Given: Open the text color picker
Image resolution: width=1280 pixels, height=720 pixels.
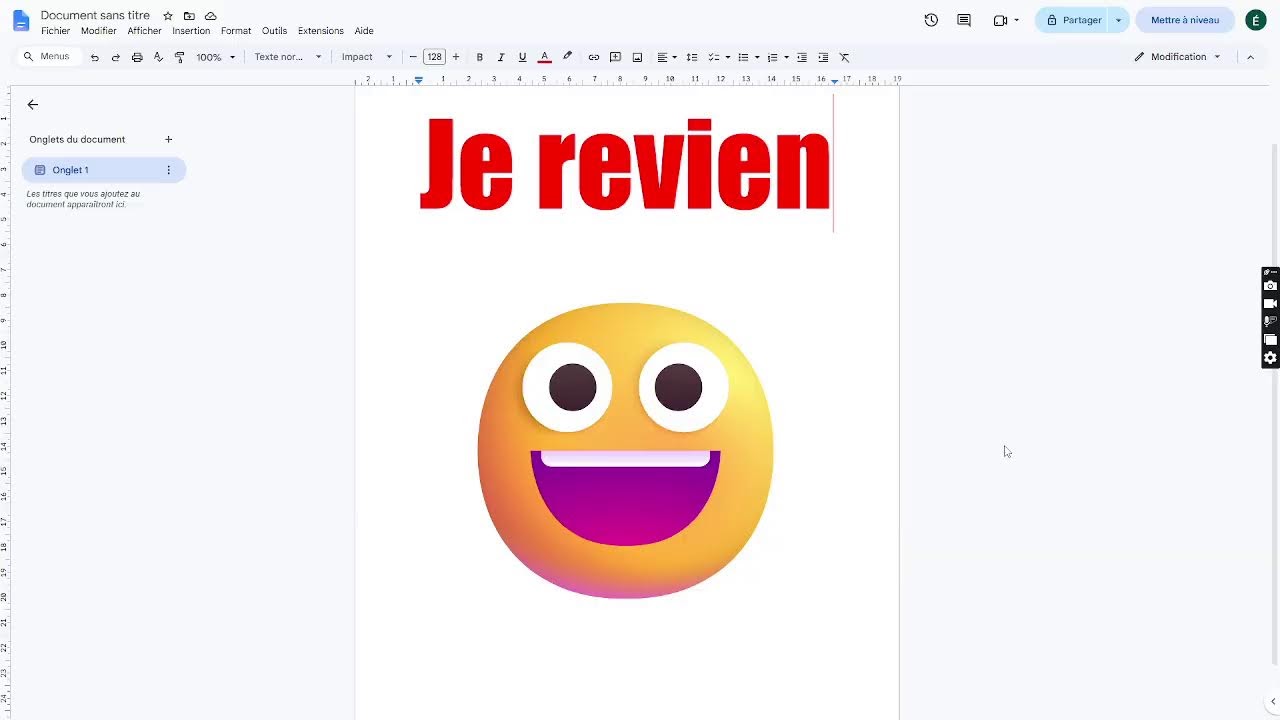Looking at the screenshot, I should pos(544,57).
